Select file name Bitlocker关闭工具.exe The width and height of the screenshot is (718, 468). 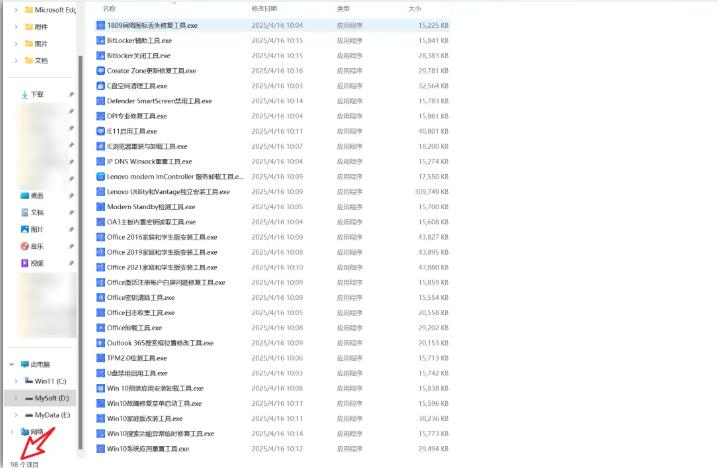click(138, 55)
